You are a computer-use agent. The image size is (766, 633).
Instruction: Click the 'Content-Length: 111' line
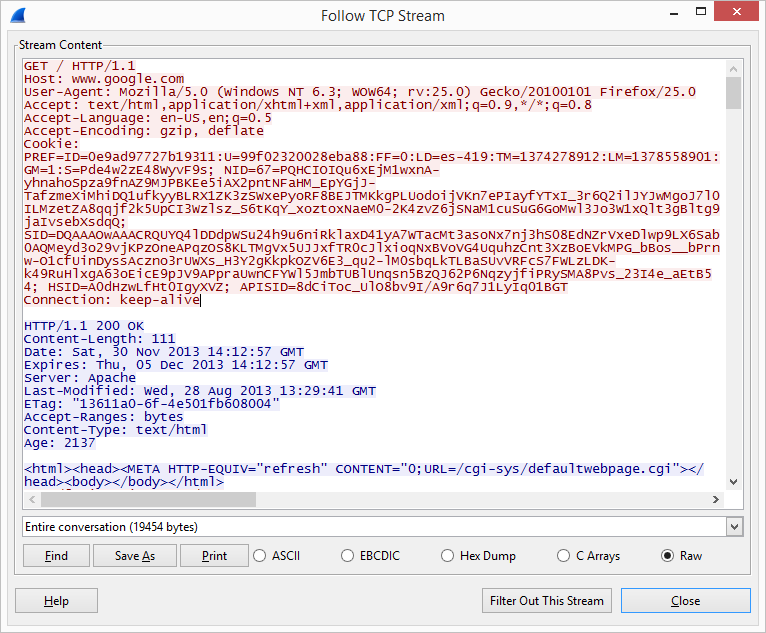click(x=100, y=339)
